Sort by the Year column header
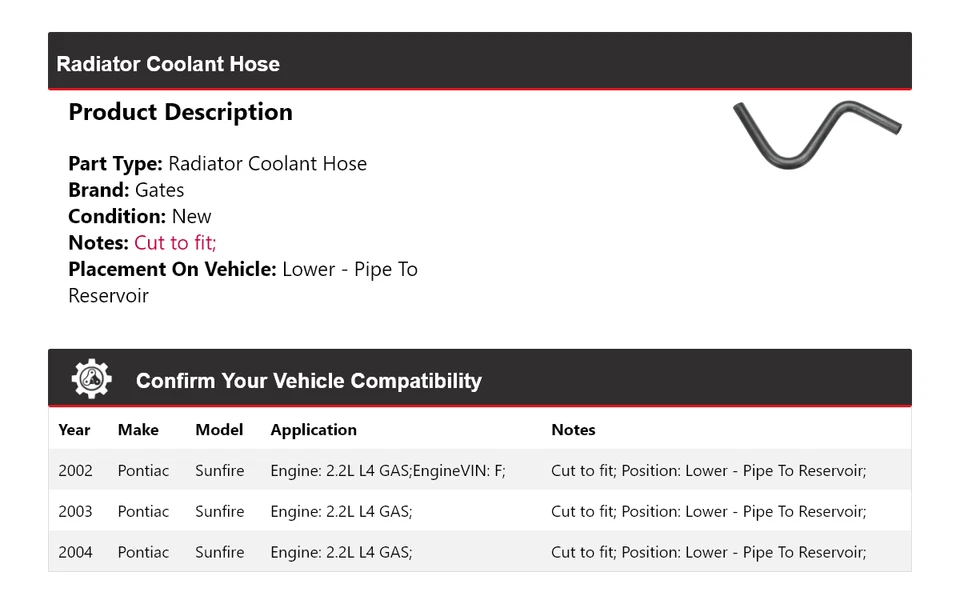 (74, 430)
